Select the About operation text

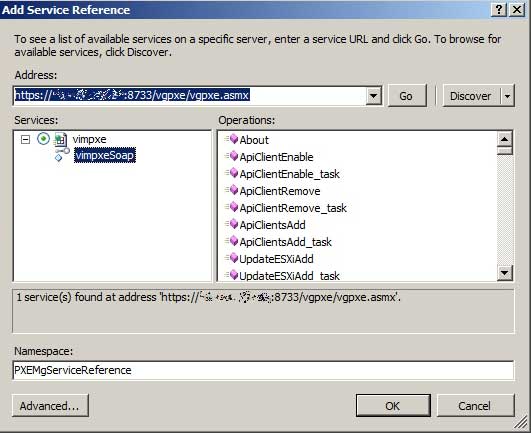point(254,140)
